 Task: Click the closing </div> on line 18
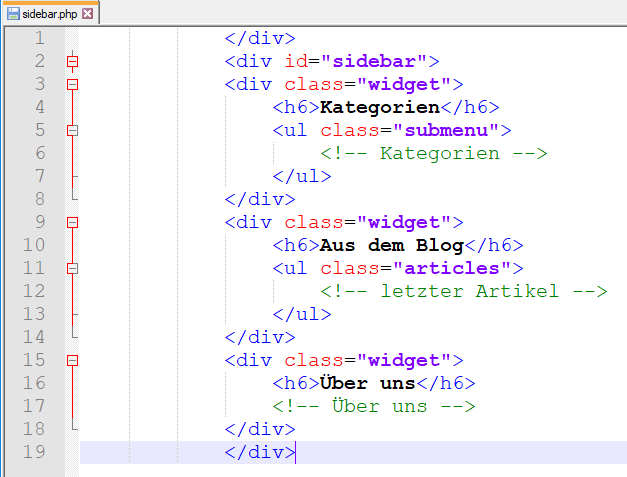(260, 429)
